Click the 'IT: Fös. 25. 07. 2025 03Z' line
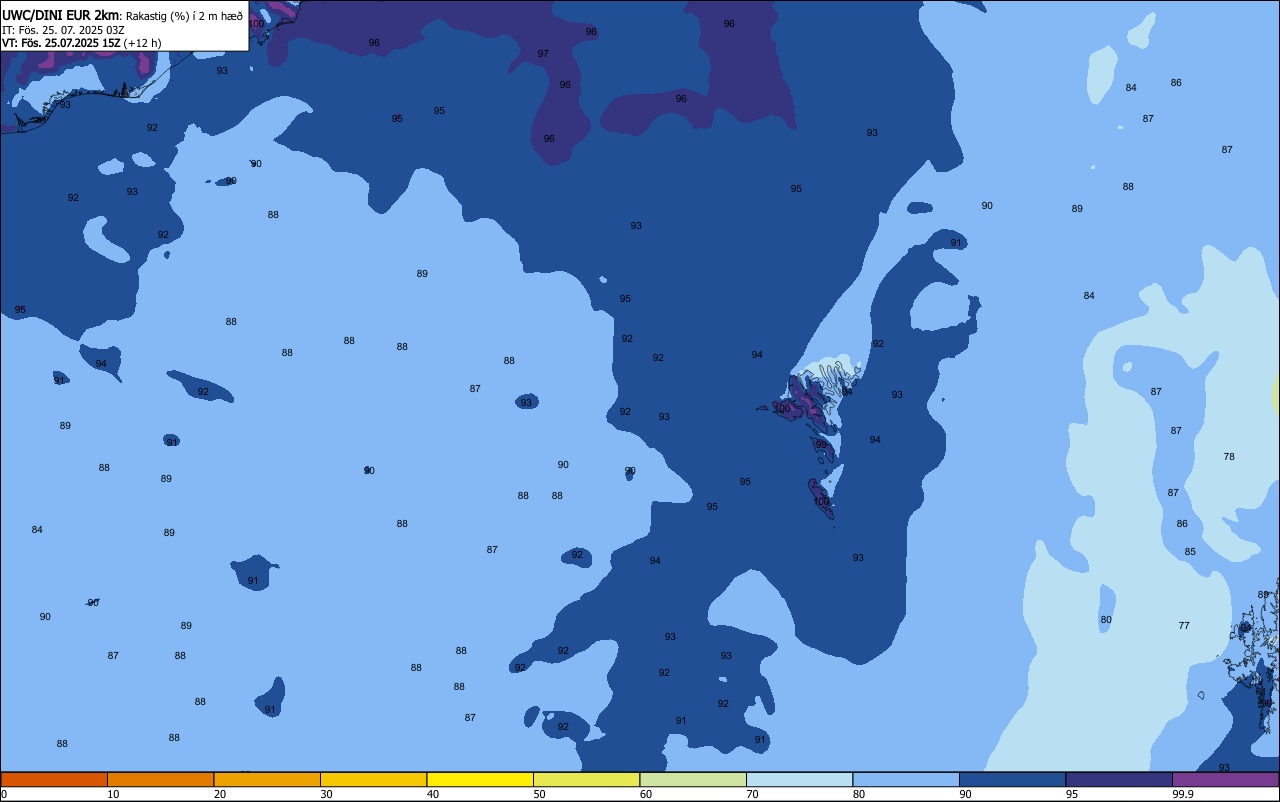The width and height of the screenshot is (1280, 802). click(63, 30)
